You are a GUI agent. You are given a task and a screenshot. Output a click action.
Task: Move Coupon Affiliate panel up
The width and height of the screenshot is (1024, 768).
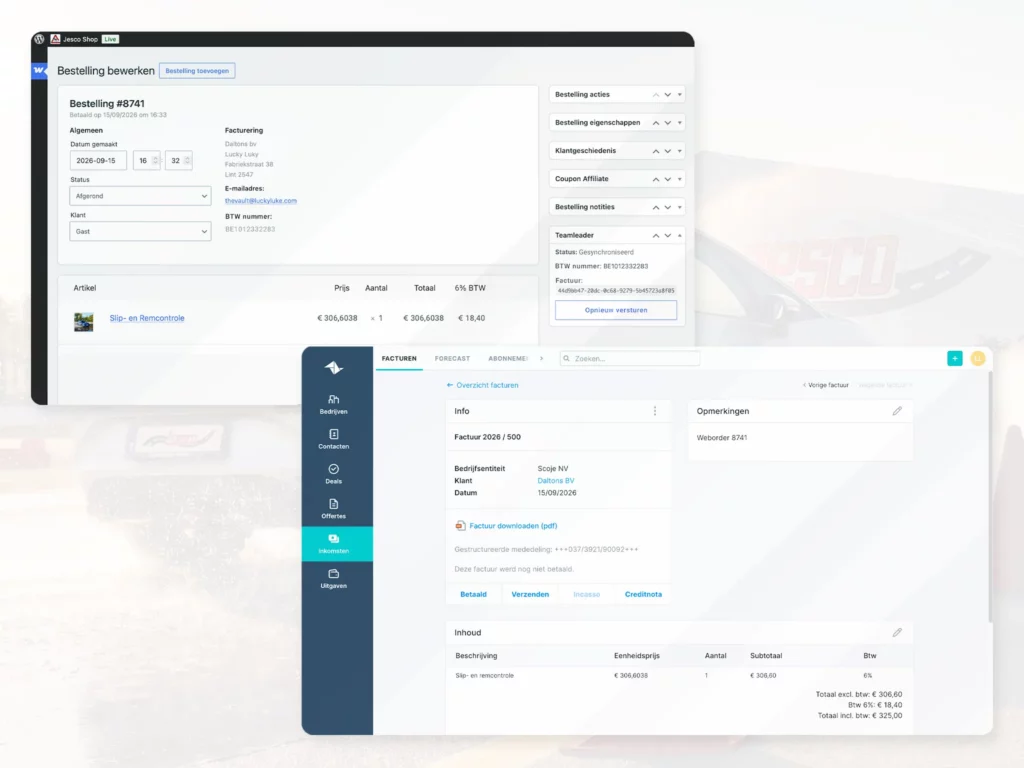click(x=656, y=179)
